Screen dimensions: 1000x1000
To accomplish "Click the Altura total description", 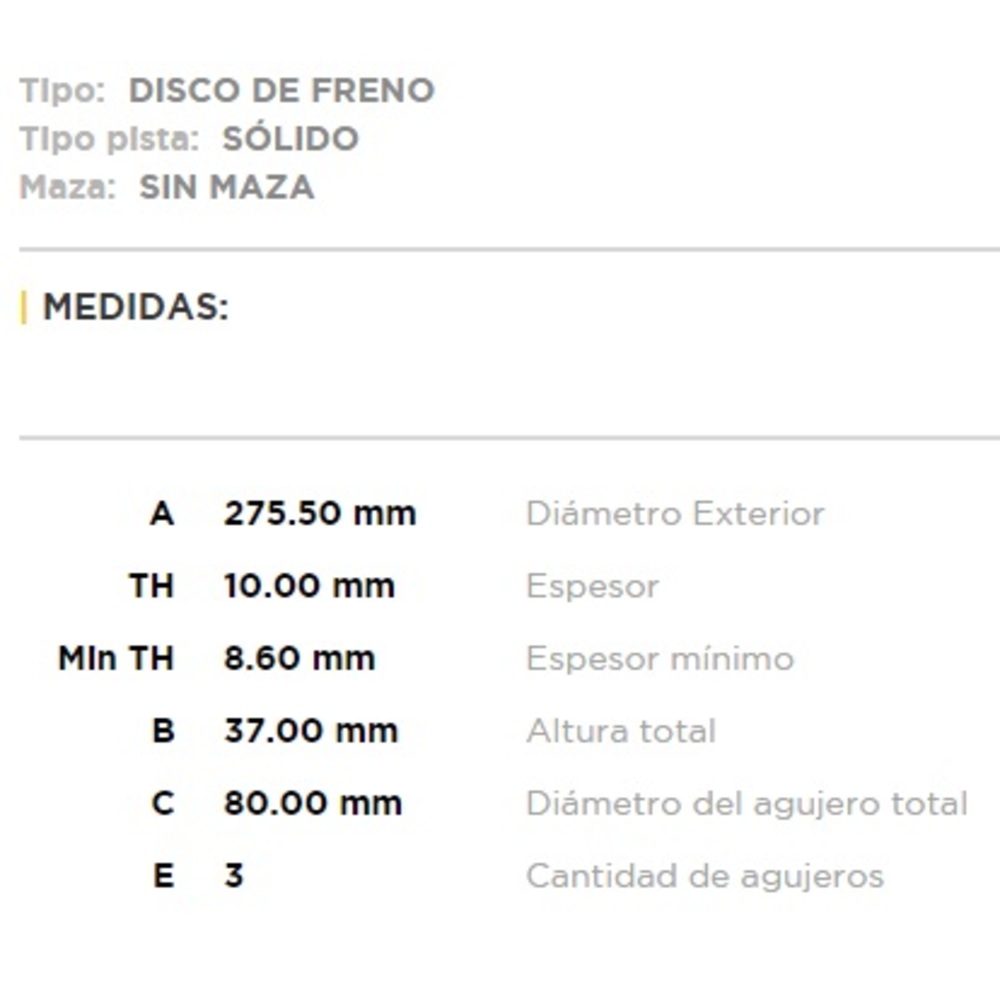I will 621,731.
